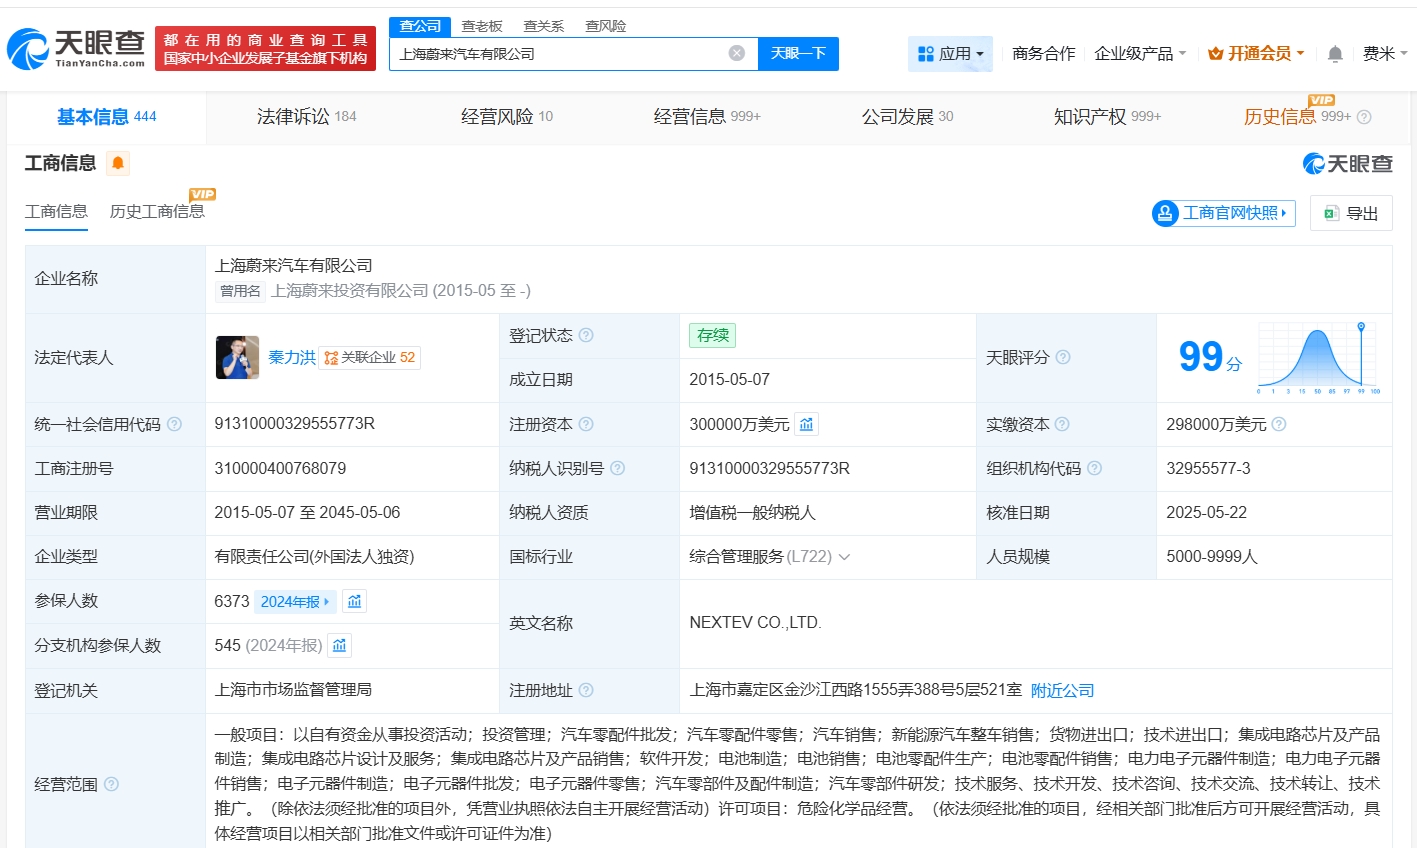The image size is (1417, 848).
Task: Switch to 查风险 search tab
Action: [x=606, y=26]
